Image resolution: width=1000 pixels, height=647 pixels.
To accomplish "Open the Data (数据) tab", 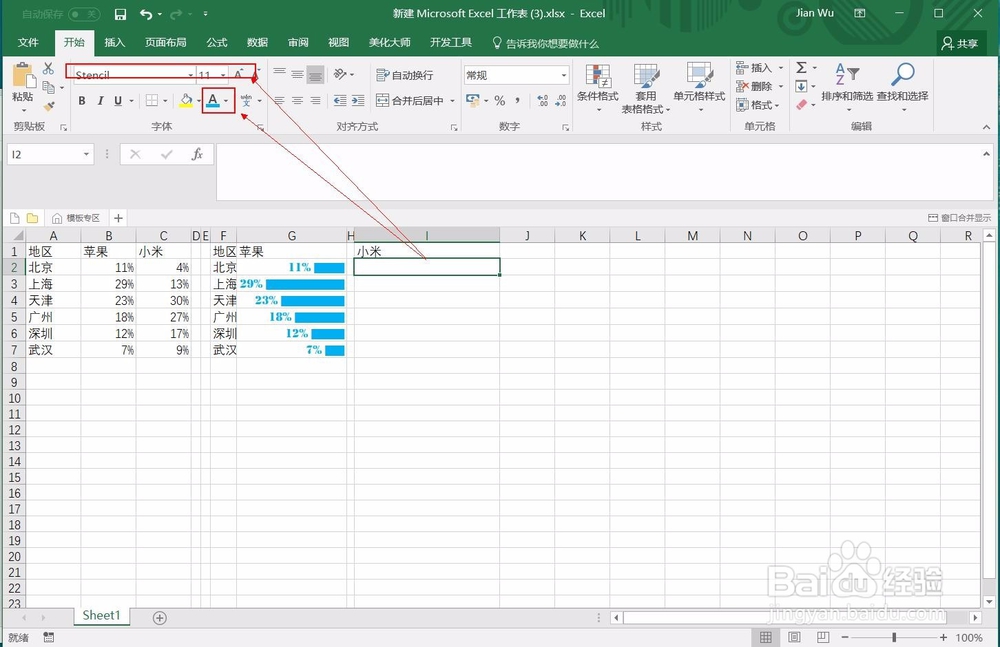I will [258, 42].
